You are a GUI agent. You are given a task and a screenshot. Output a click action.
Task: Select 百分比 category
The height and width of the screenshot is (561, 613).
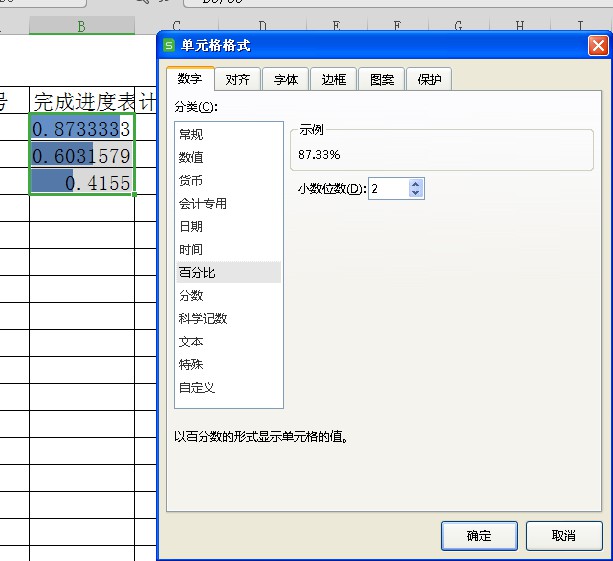[x=229, y=272]
